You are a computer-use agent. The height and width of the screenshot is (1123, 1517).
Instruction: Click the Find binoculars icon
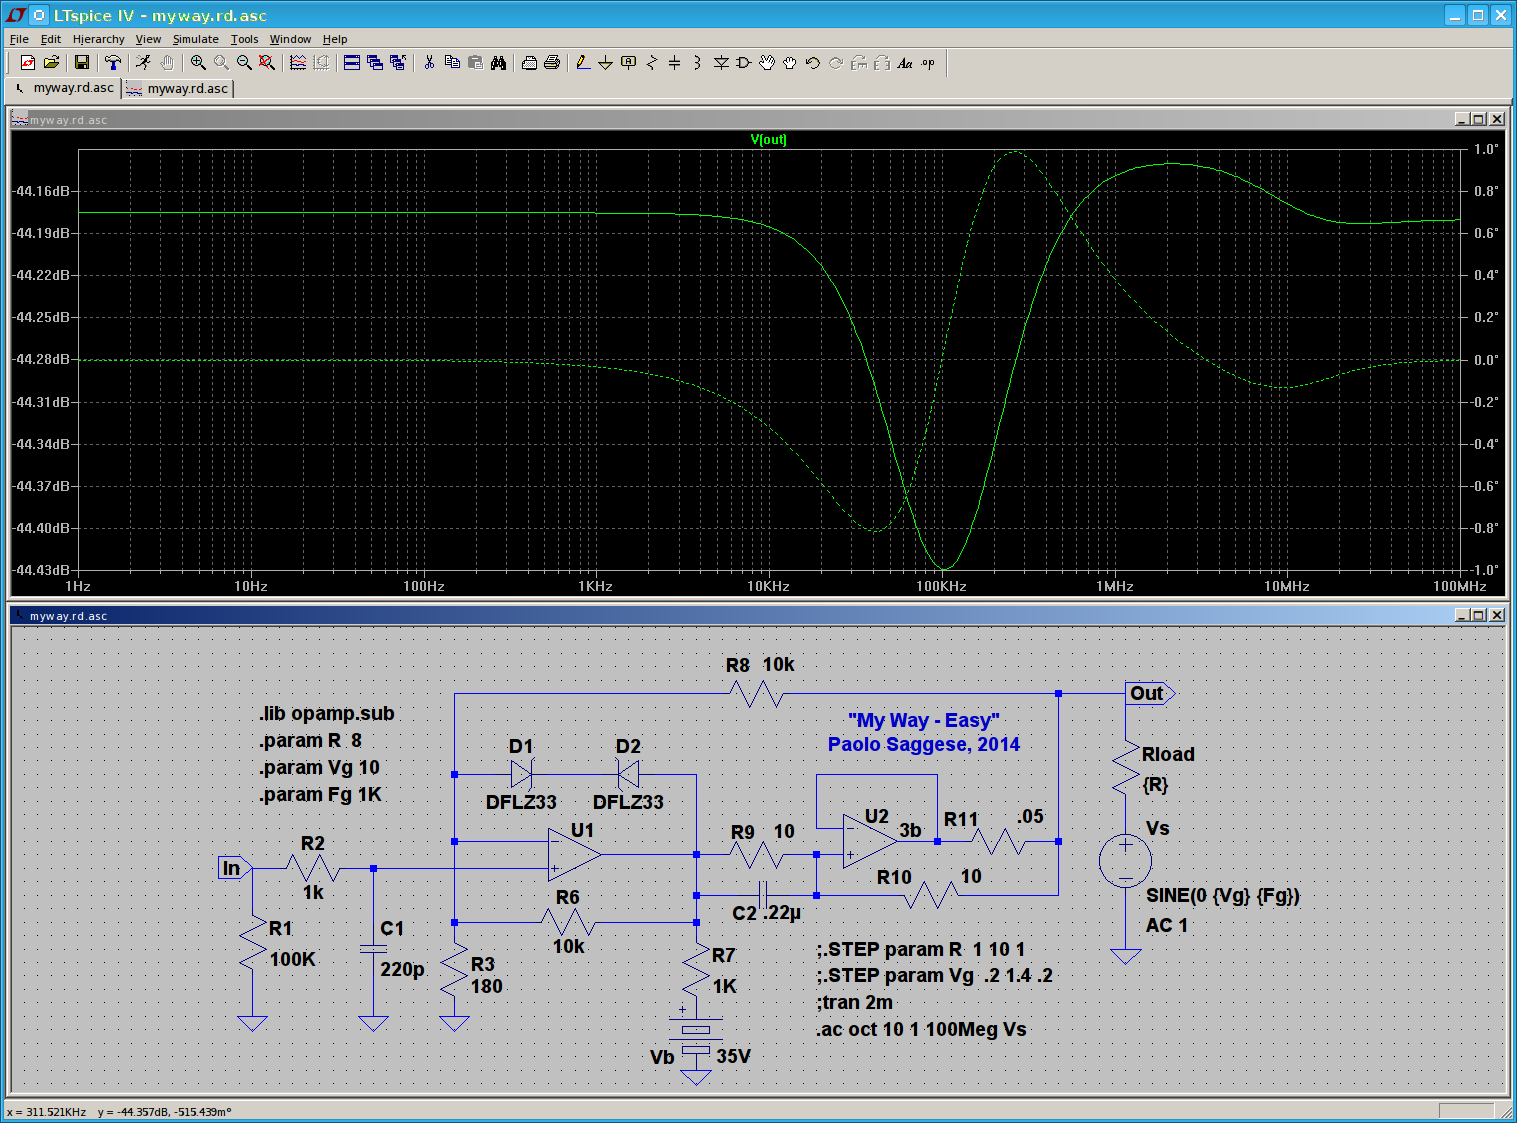click(498, 63)
